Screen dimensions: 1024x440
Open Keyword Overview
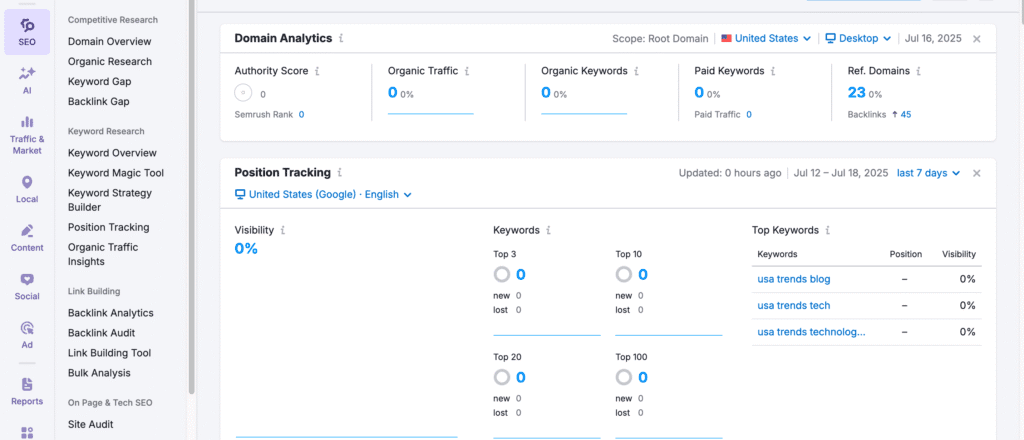[112, 153]
